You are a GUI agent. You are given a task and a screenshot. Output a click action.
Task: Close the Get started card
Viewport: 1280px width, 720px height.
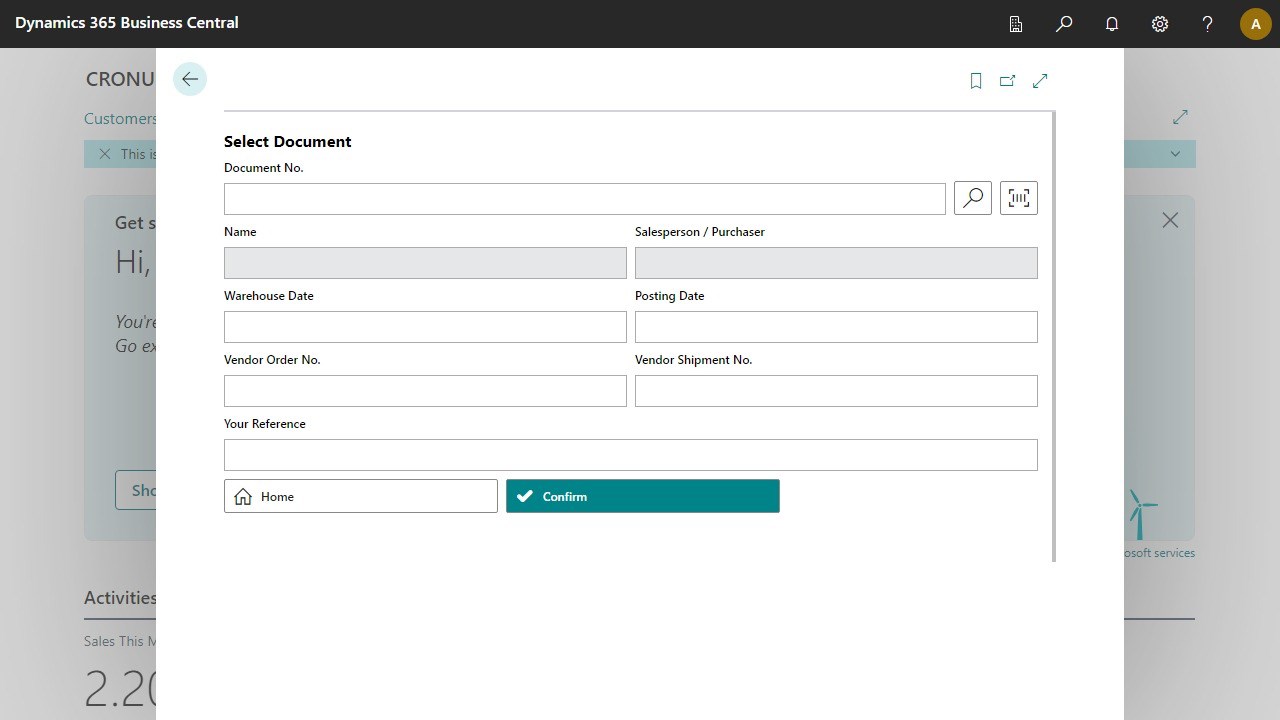tap(1170, 219)
